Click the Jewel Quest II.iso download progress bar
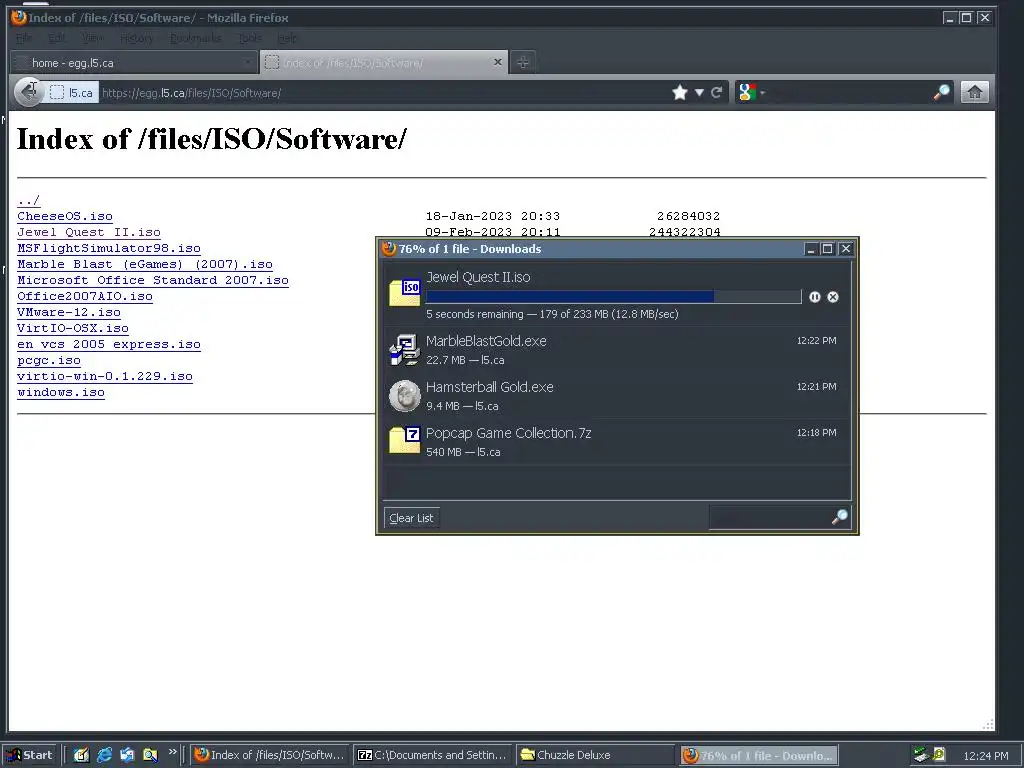 [613, 297]
